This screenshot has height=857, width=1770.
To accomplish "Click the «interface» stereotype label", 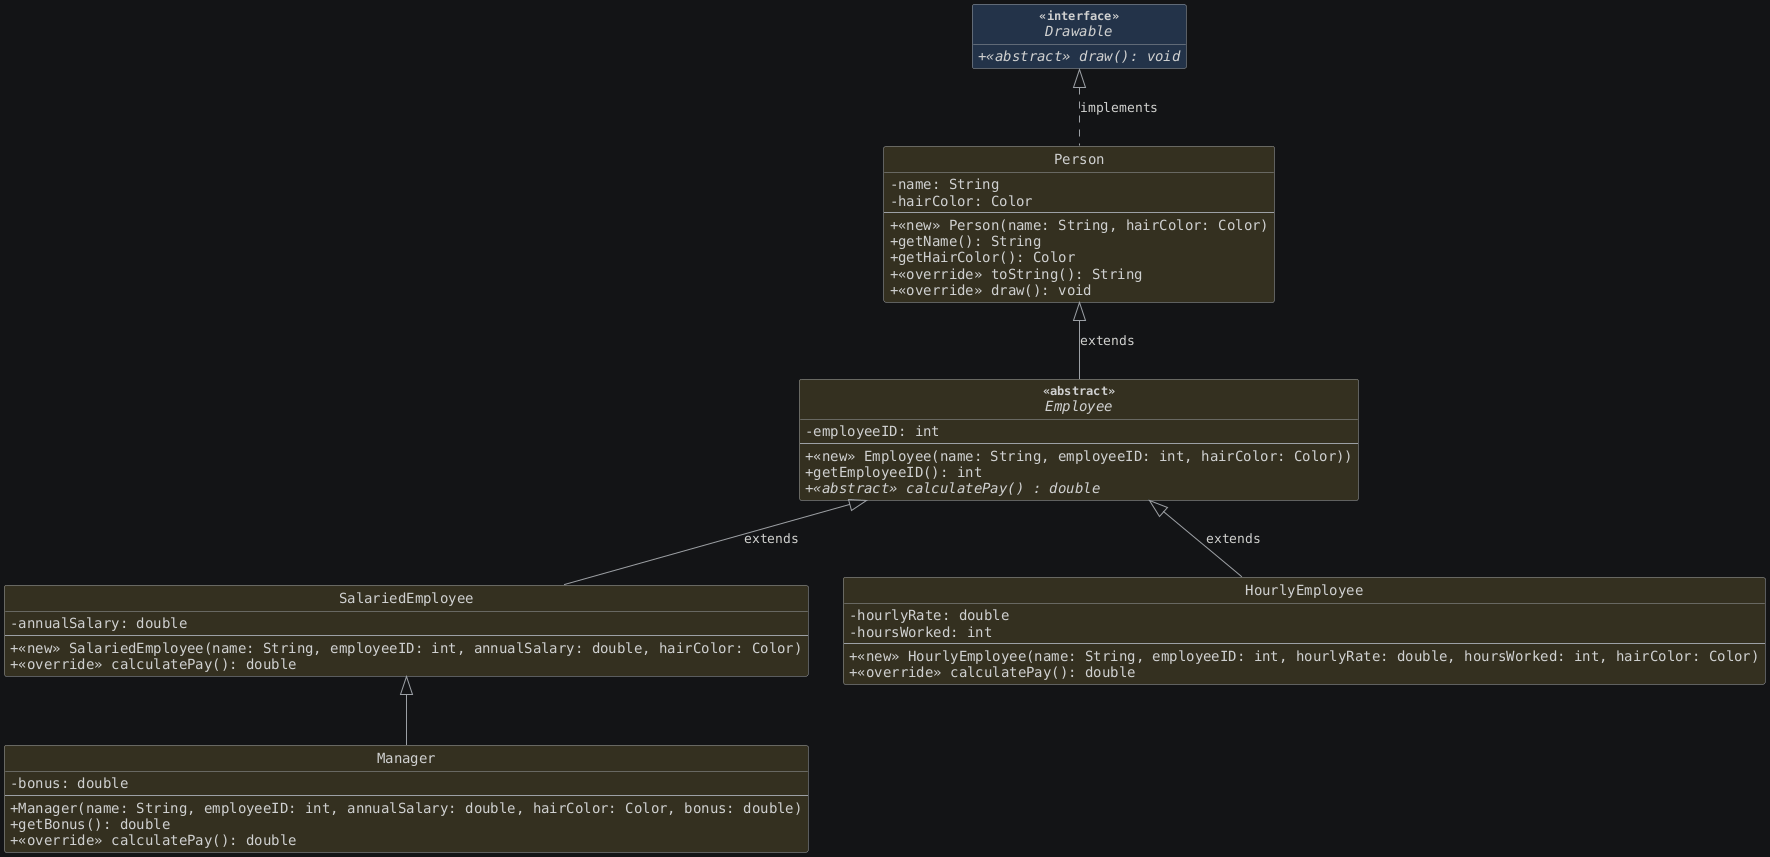I will (x=1079, y=16).
